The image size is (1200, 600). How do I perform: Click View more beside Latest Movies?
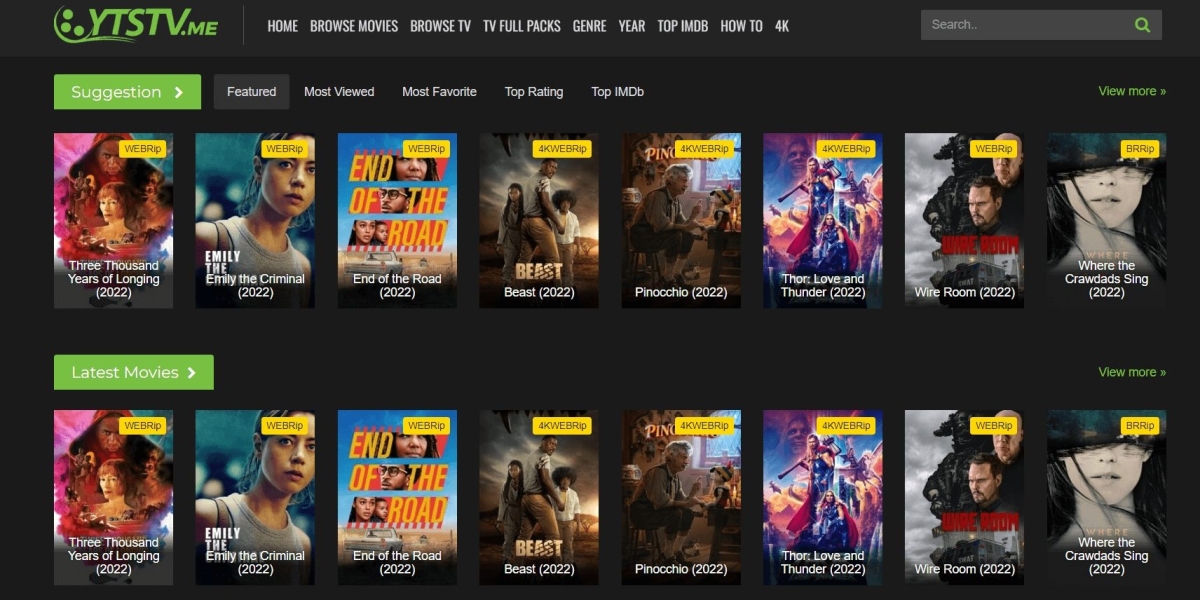1131,372
